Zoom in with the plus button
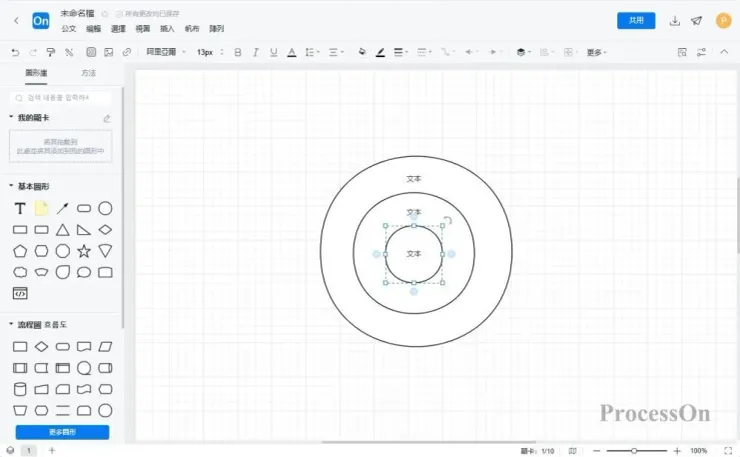The height and width of the screenshot is (457, 740). pos(677,451)
